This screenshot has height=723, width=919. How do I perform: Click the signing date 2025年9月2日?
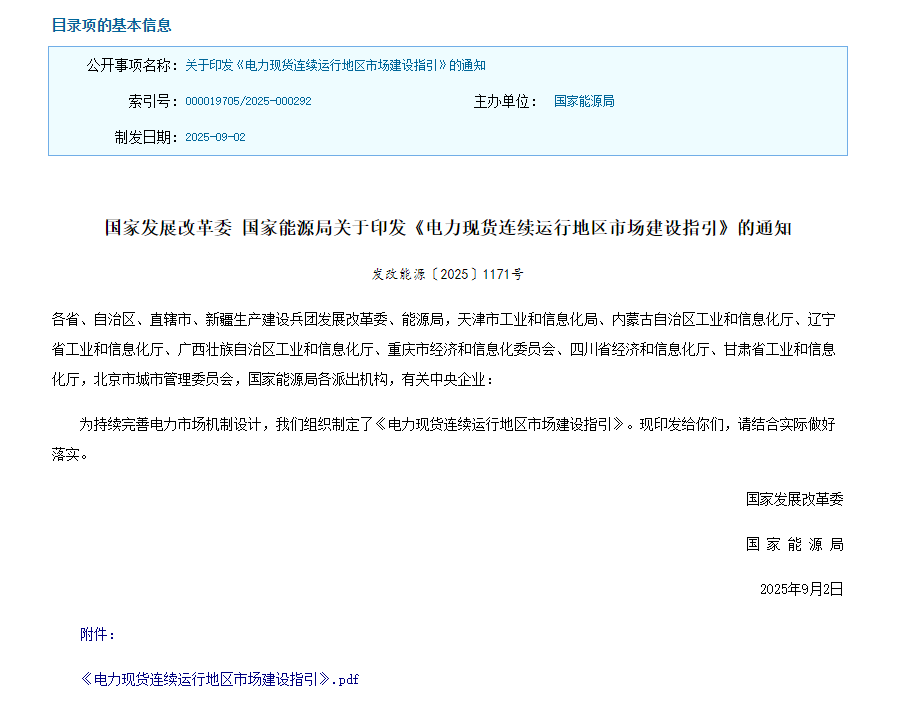click(x=801, y=589)
